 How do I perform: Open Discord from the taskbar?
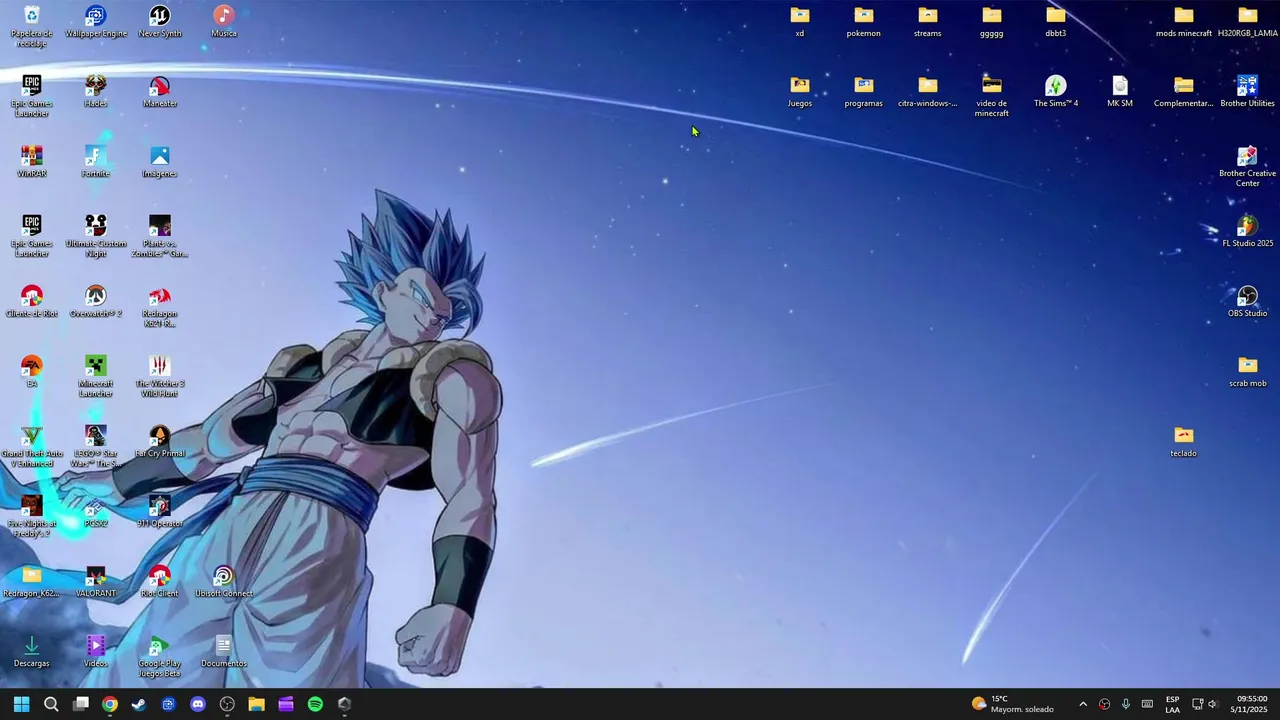pyautogui.click(x=198, y=704)
